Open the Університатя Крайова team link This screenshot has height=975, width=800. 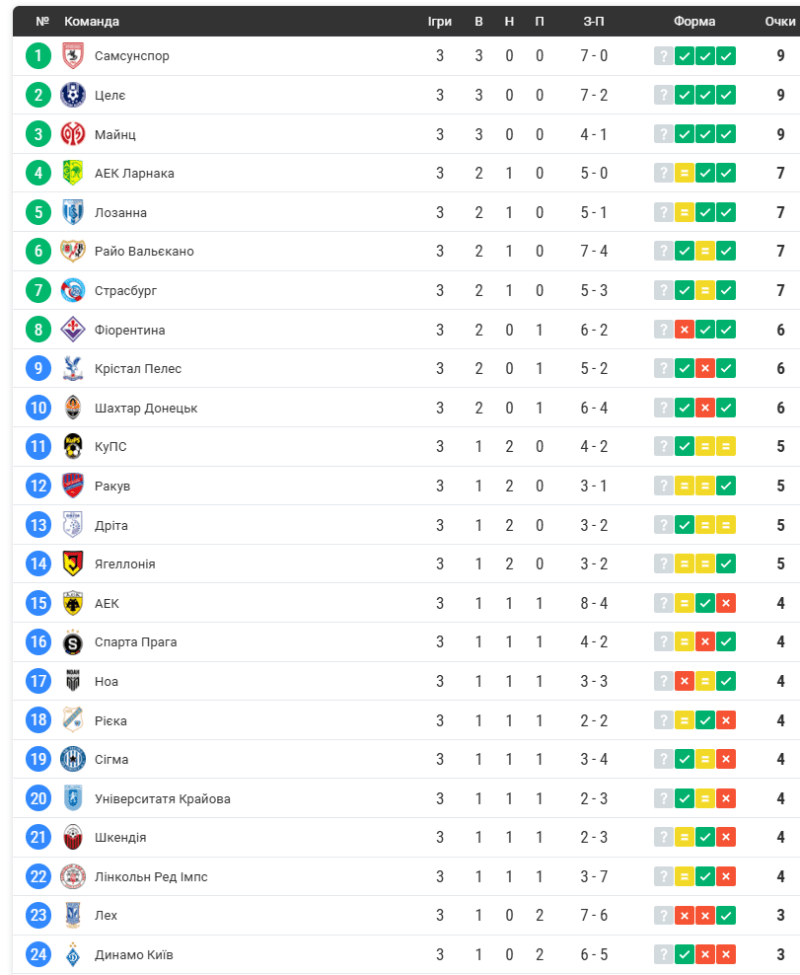(x=162, y=799)
